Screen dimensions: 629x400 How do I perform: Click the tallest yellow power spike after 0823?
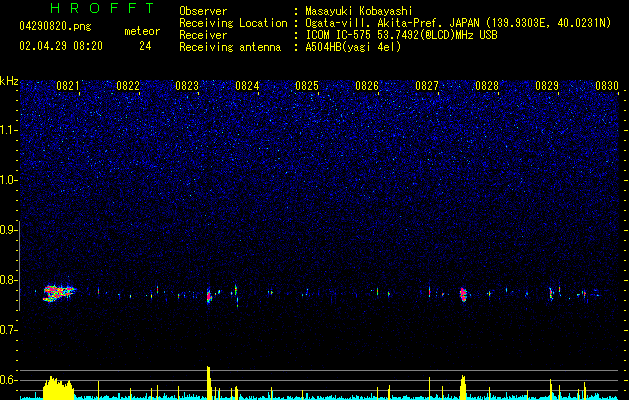pos(209,383)
